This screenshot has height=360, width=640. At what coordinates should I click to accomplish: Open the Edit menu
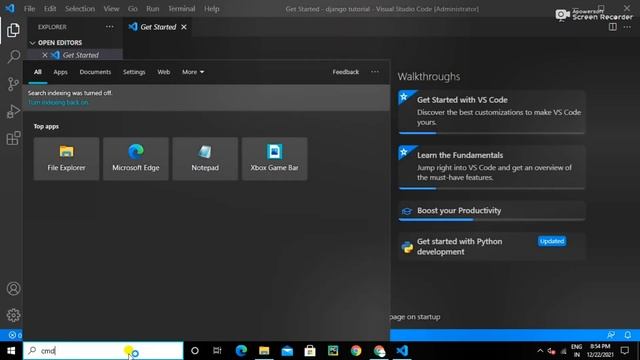click(x=50, y=9)
